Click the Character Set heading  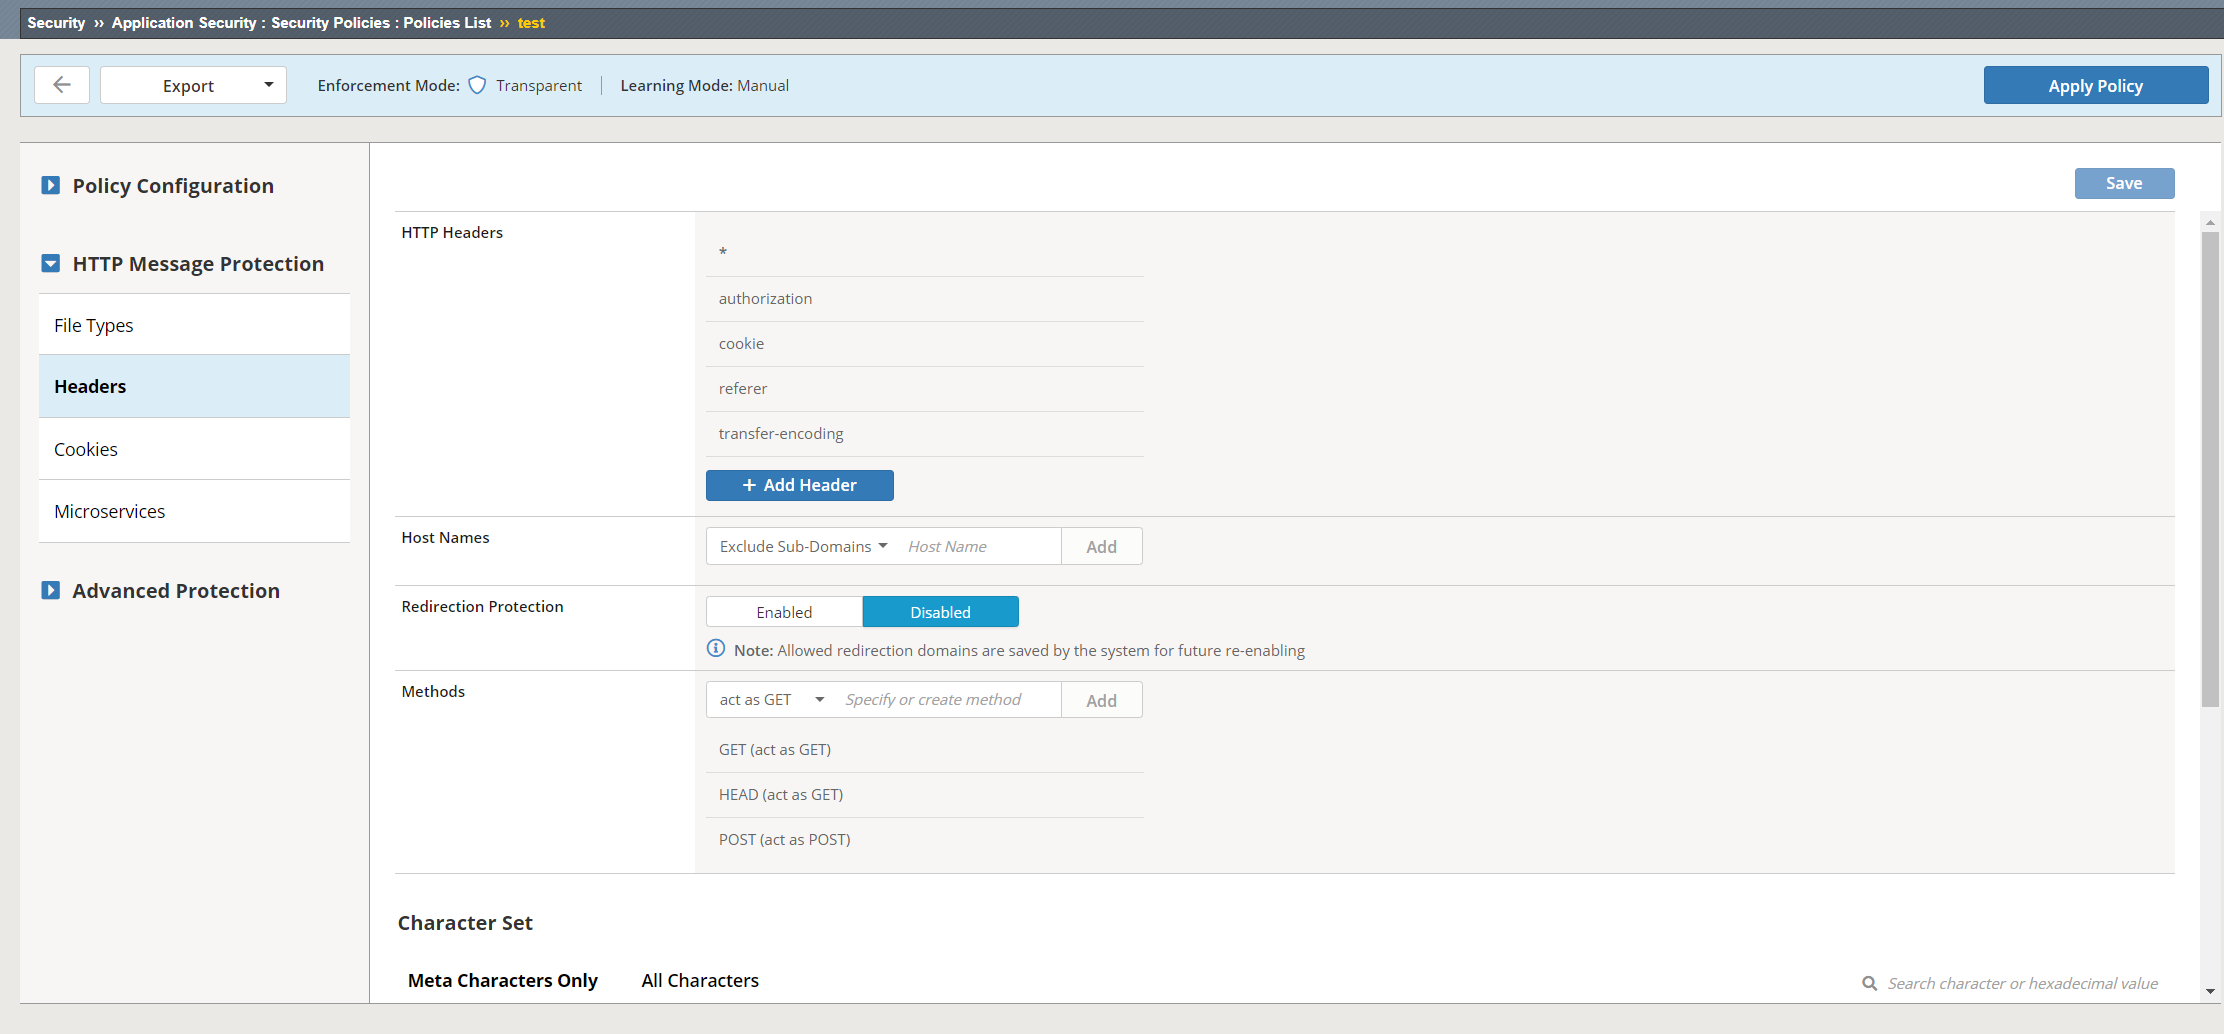tap(465, 923)
